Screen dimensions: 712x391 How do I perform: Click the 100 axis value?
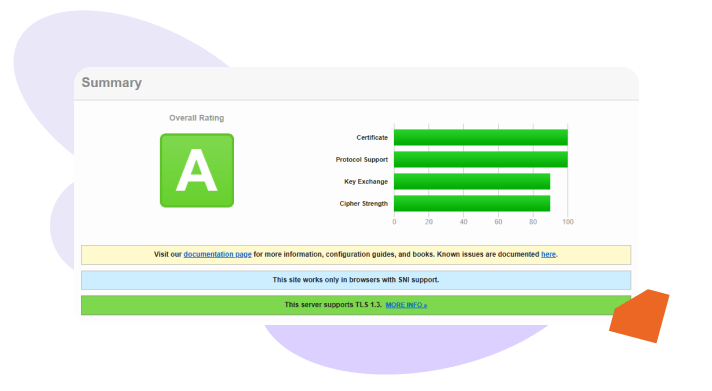tap(568, 222)
